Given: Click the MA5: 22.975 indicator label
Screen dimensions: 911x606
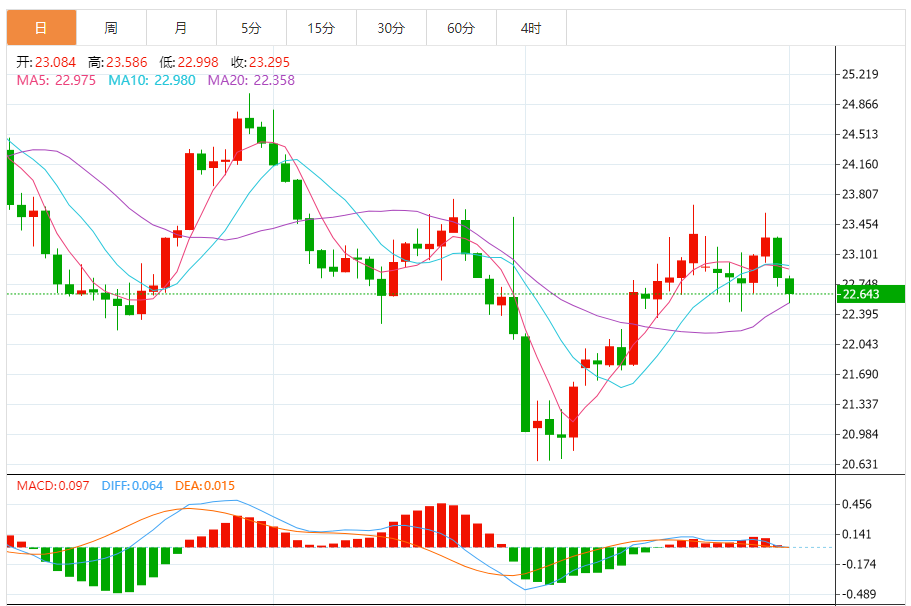Looking at the screenshot, I should 56,80.
